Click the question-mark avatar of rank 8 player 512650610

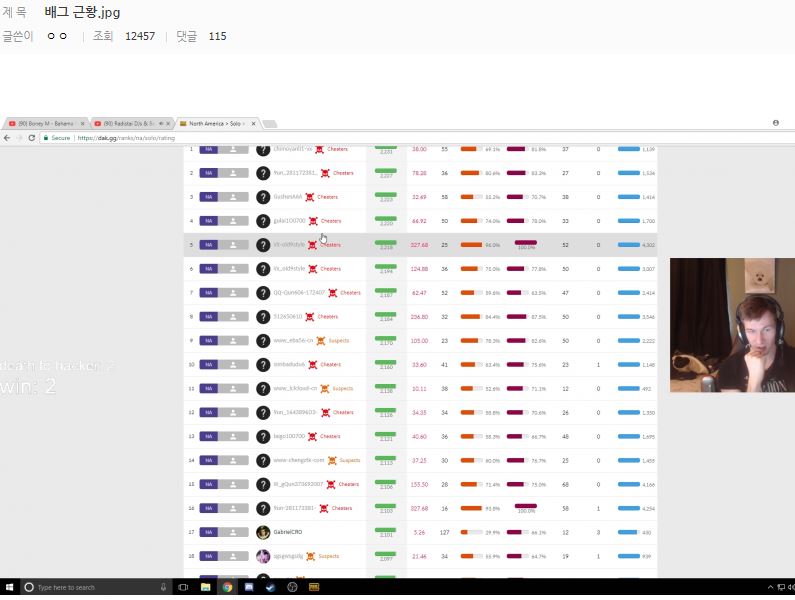(263, 317)
